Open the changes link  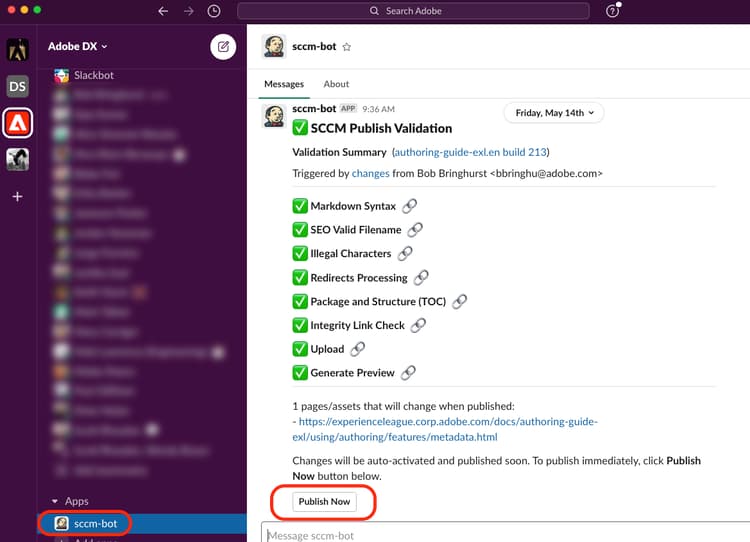point(370,173)
